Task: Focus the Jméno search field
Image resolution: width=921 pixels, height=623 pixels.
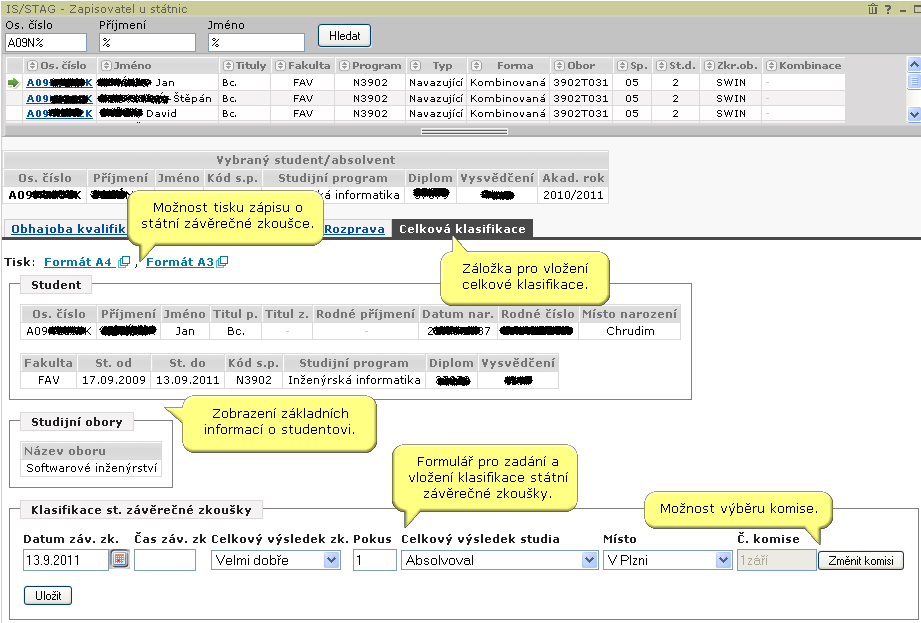Action: click(256, 42)
